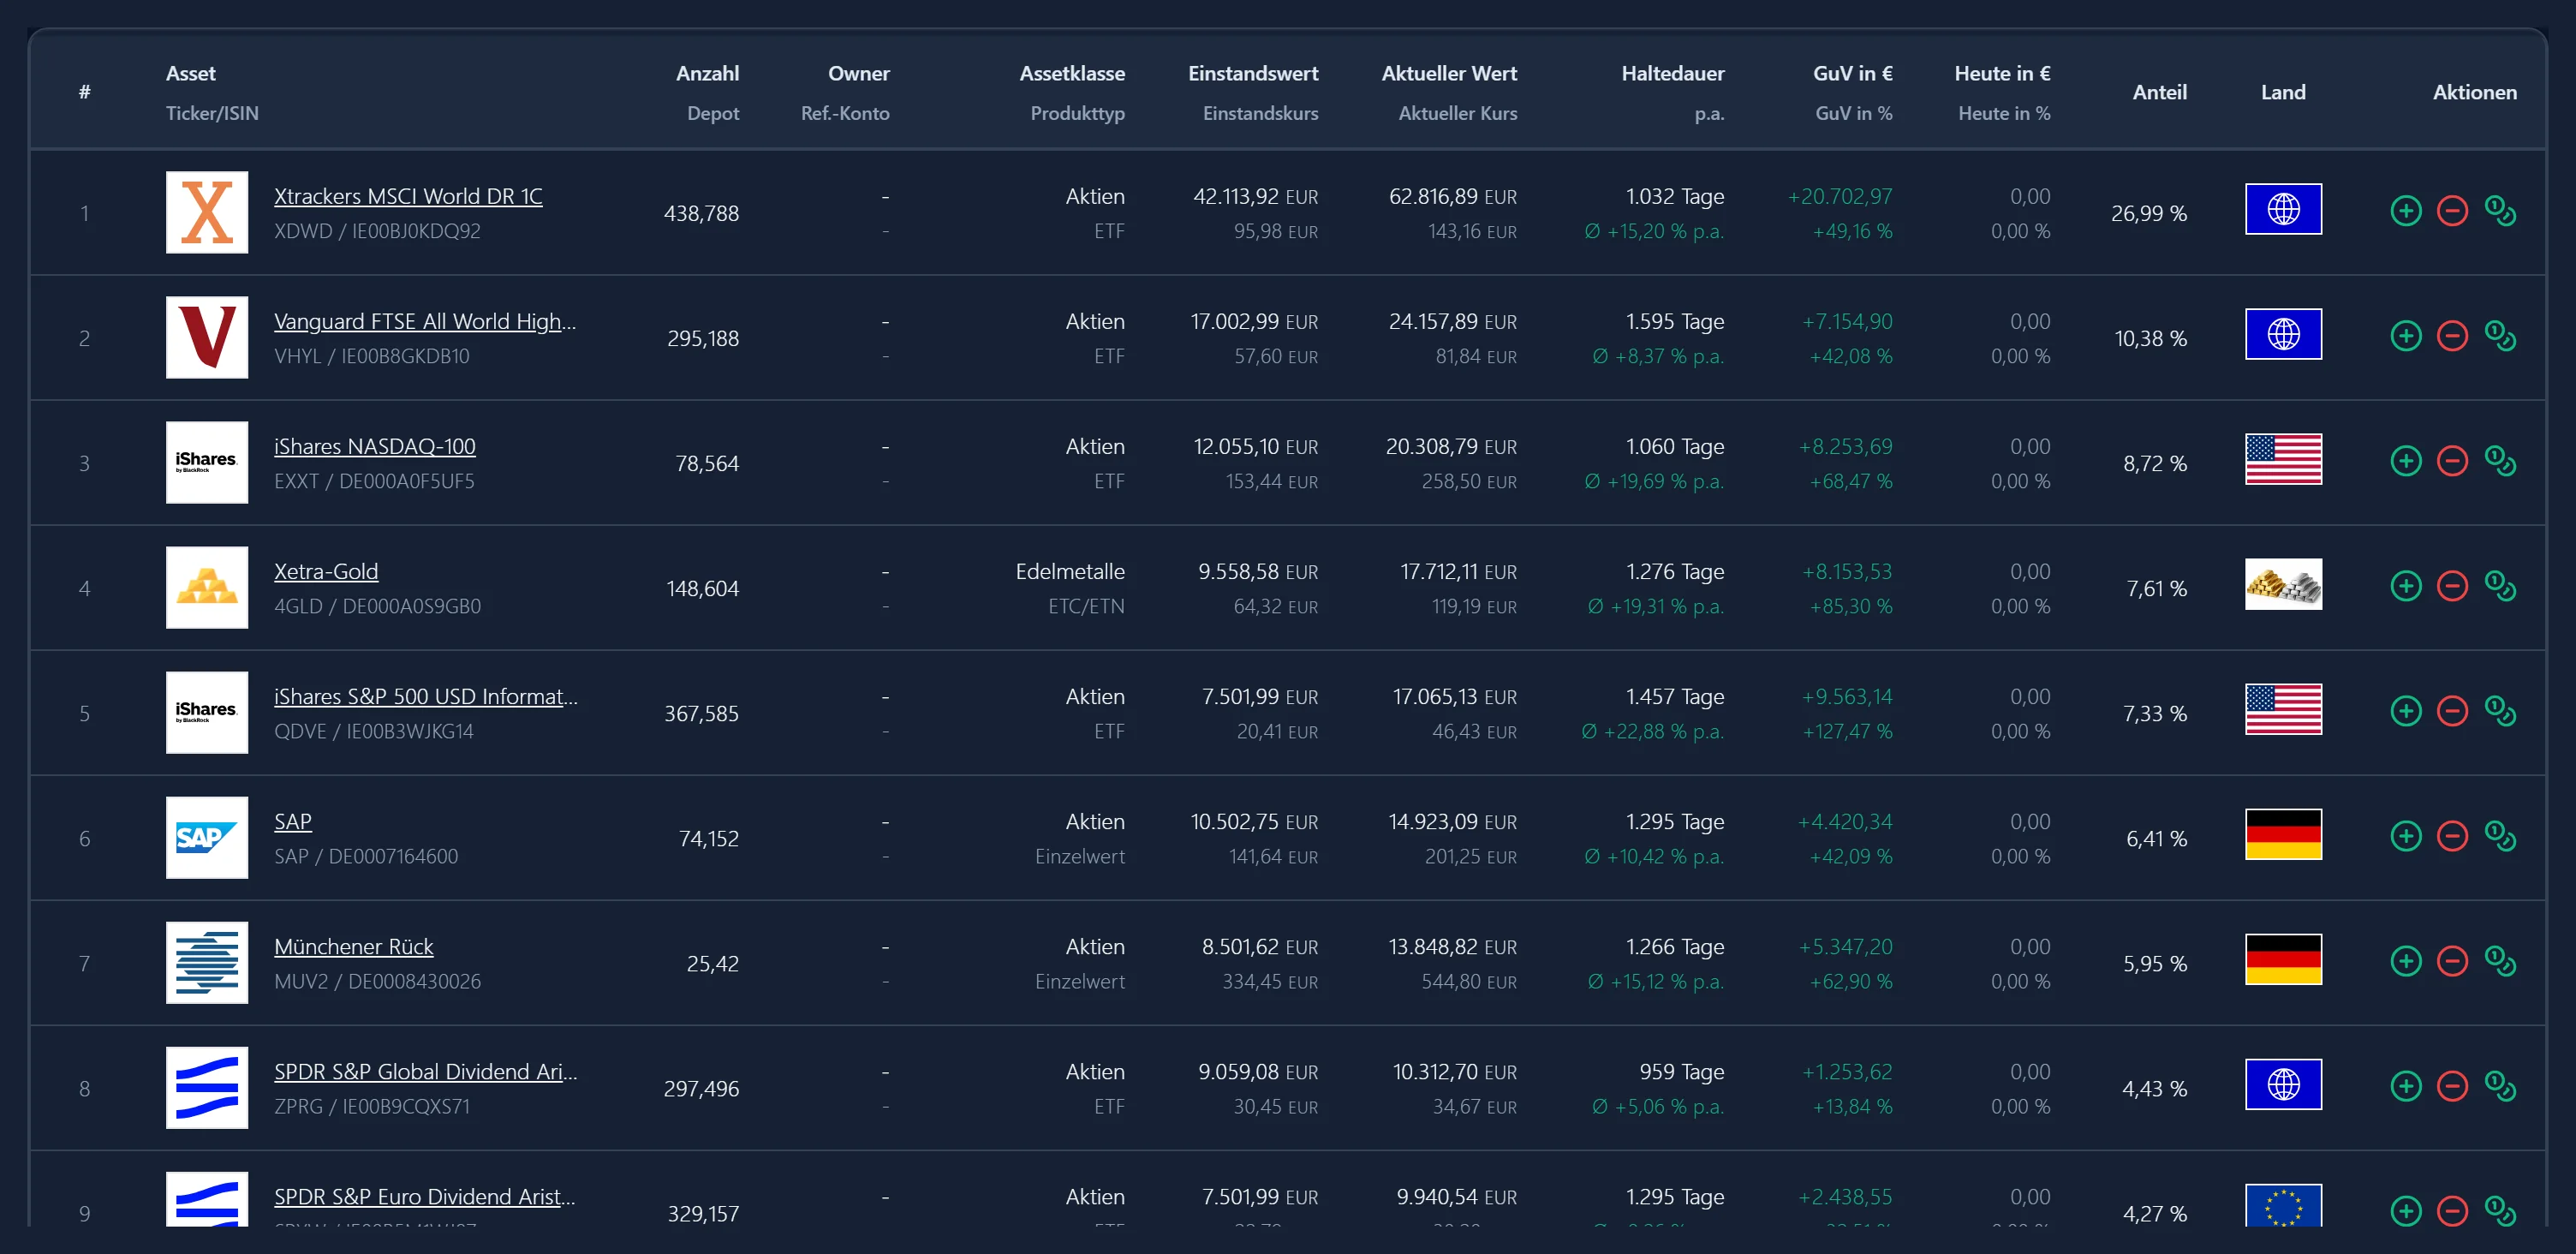Click the green plus icon for SAP
Image resolution: width=2576 pixels, height=1254 pixels.
click(x=2405, y=836)
